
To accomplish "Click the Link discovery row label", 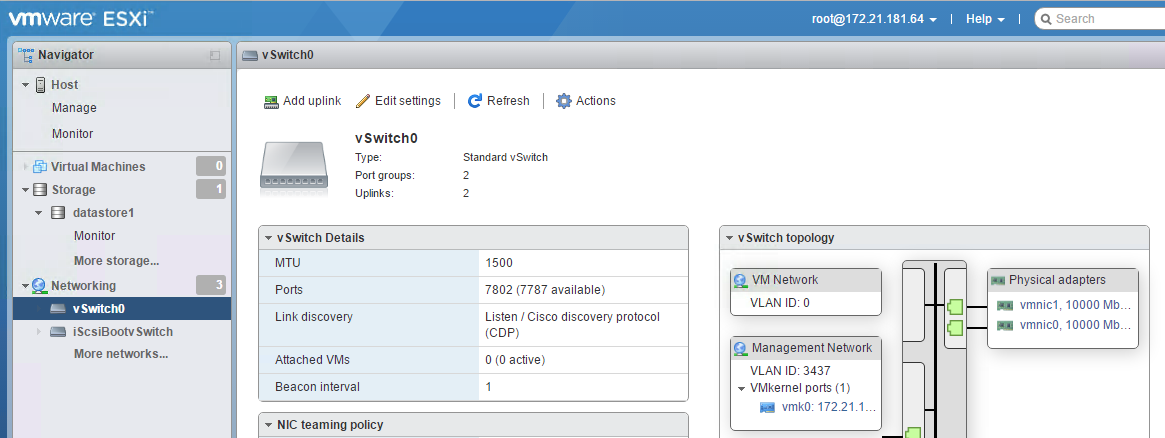I will (314, 317).
